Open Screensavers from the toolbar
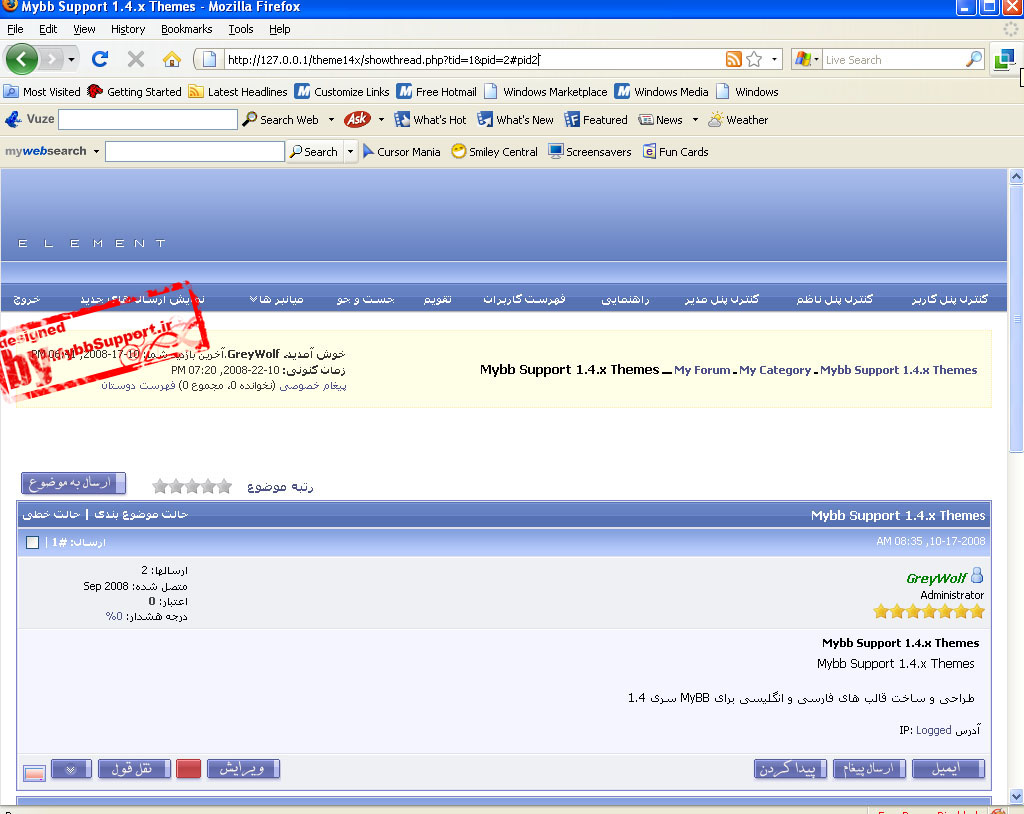The image size is (1024, 814). tap(590, 152)
